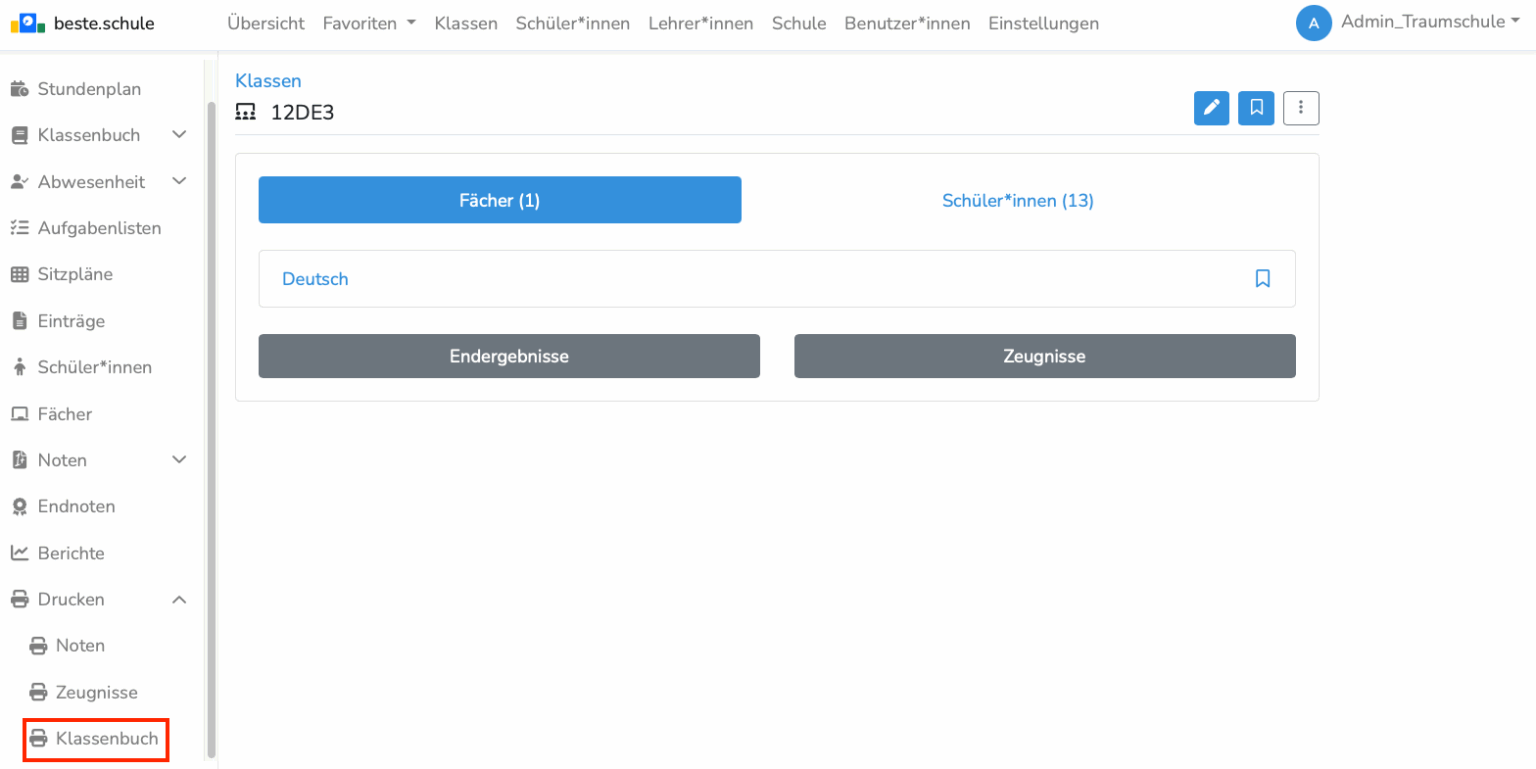Expand the Klassenbuch sidebar section
The height and width of the screenshot is (769, 1536).
pyautogui.click(x=179, y=135)
